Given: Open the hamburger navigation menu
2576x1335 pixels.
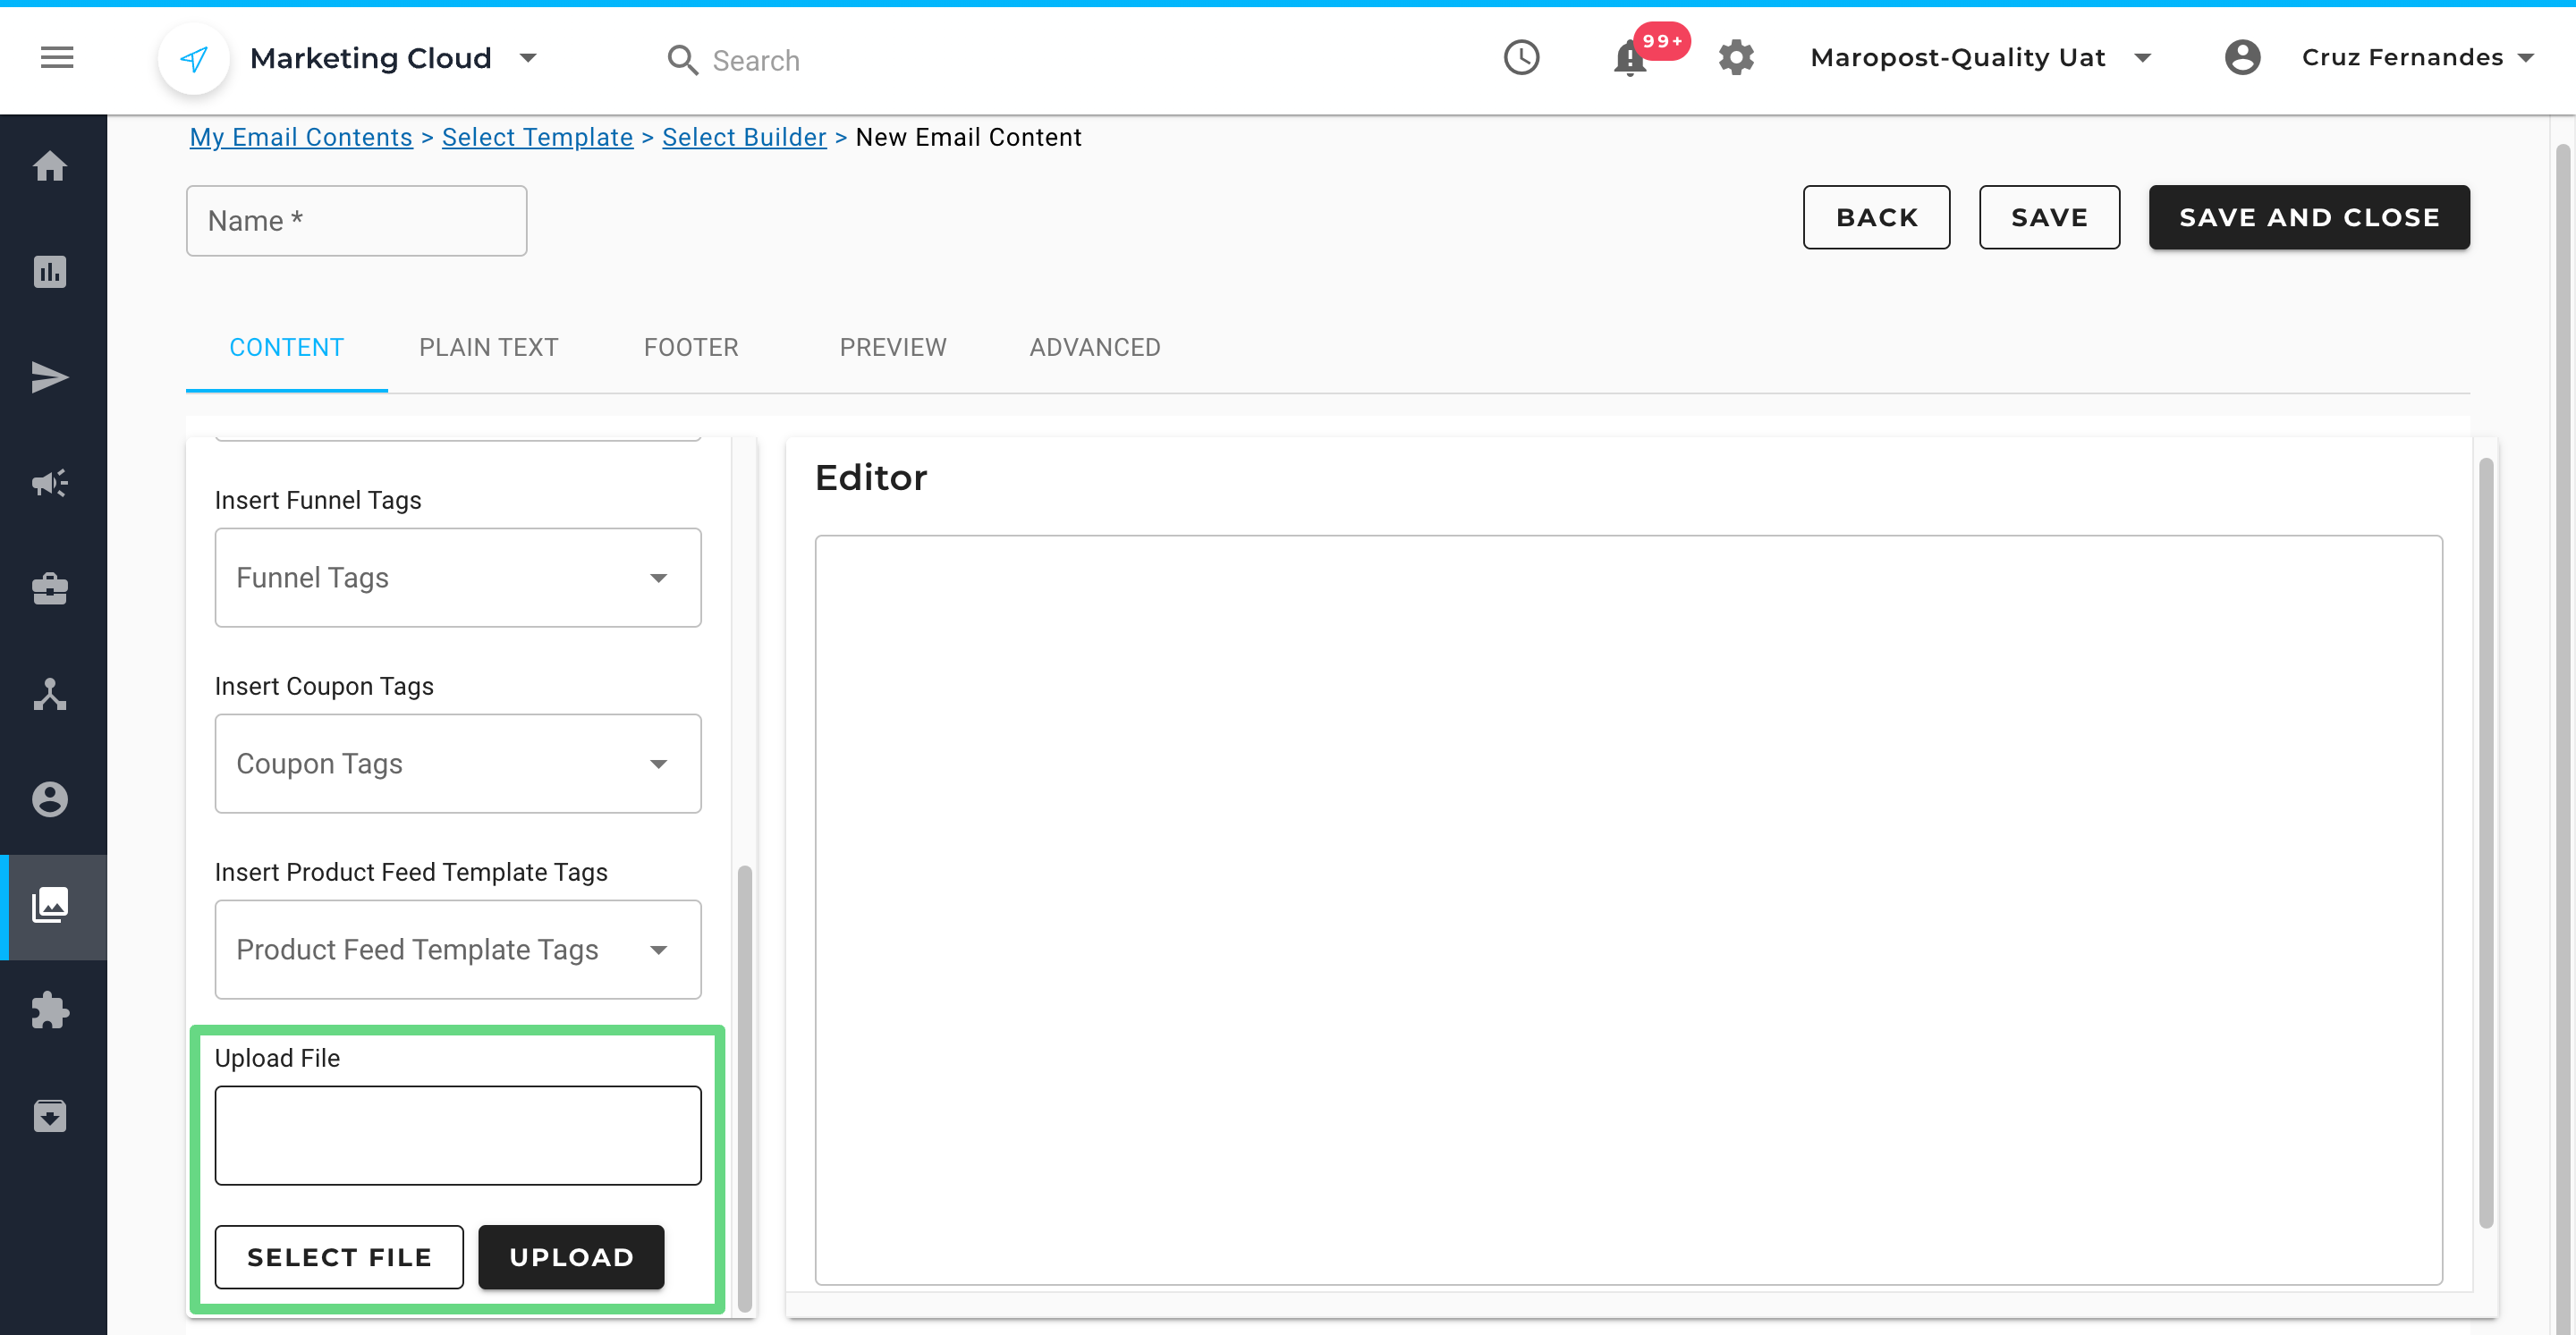Looking at the screenshot, I should pos(57,58).
